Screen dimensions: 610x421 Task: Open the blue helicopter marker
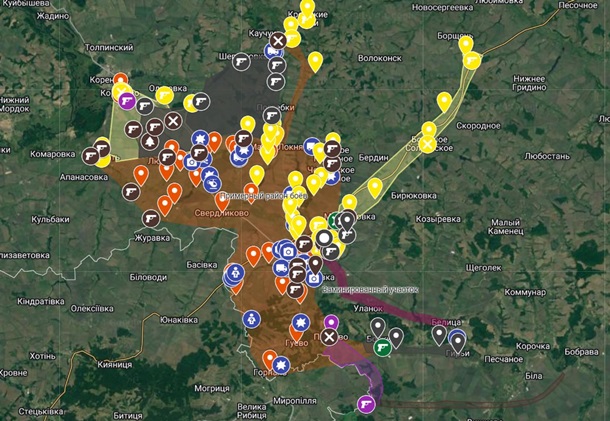pyautogui.click(x=212, y=181)
